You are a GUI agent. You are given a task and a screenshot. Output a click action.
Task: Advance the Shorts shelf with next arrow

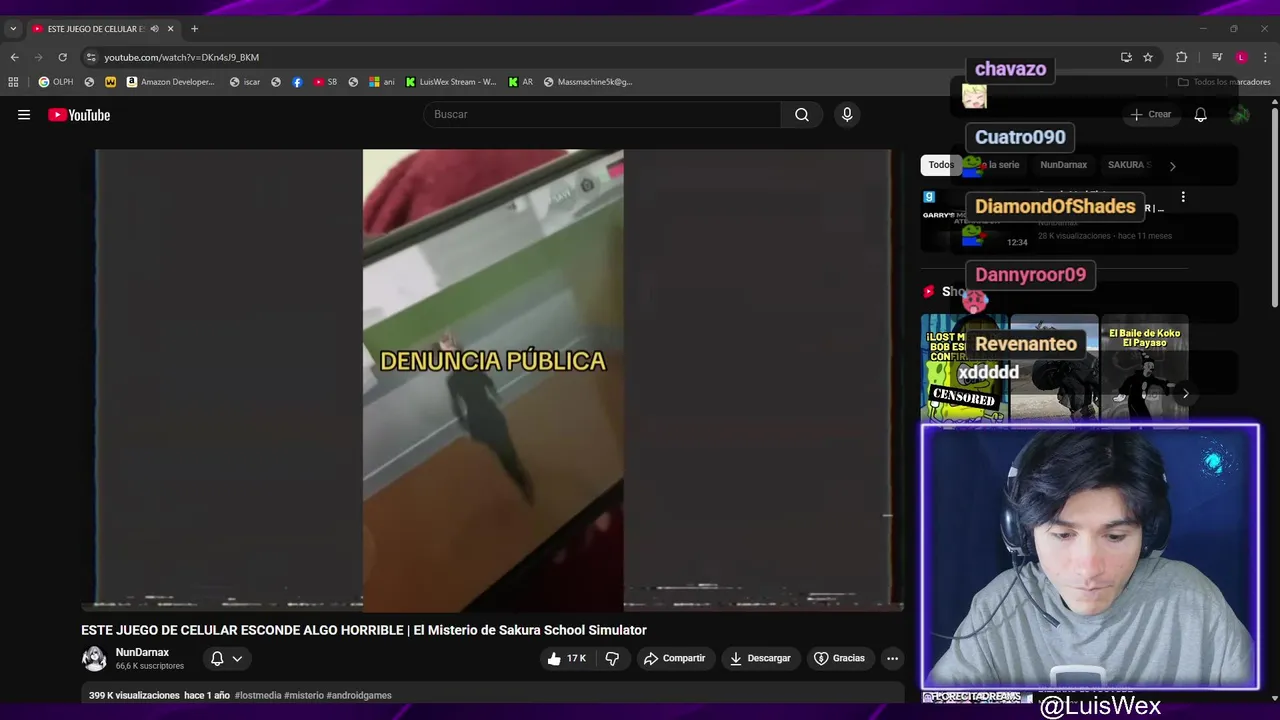(1185, 394)
